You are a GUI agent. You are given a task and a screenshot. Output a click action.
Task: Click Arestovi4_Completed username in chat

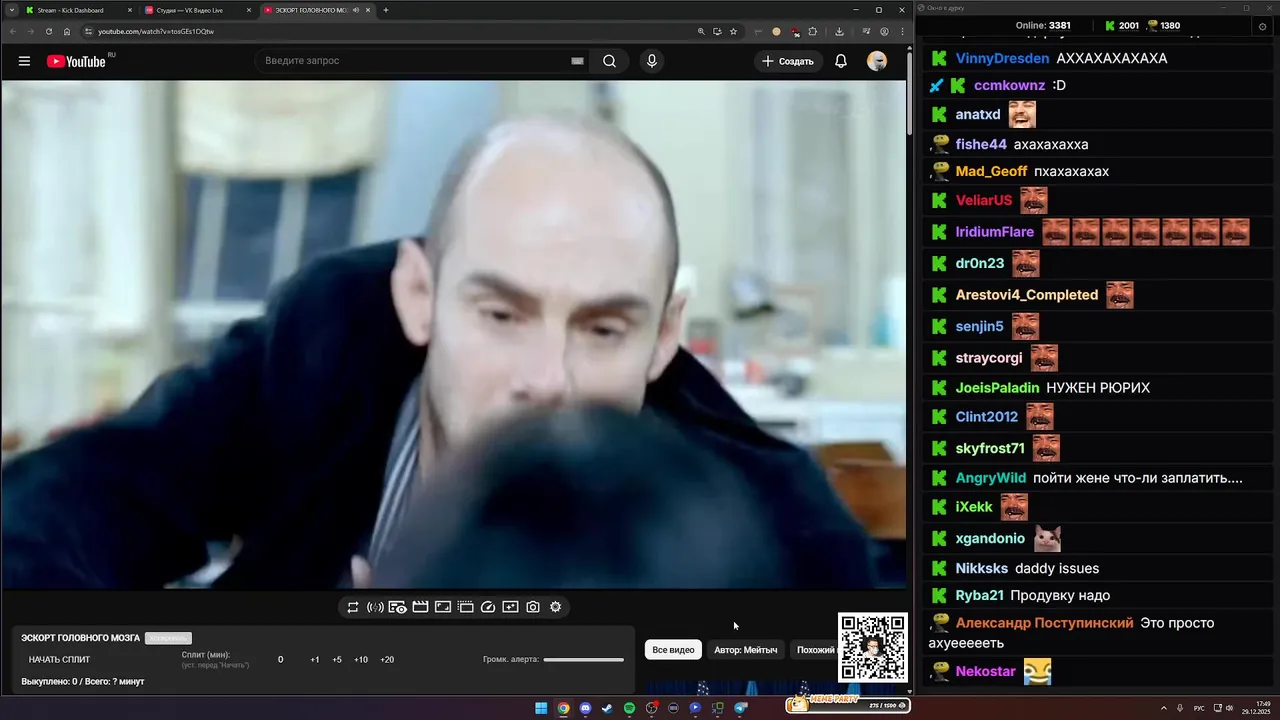click(x=1027, y=295)
